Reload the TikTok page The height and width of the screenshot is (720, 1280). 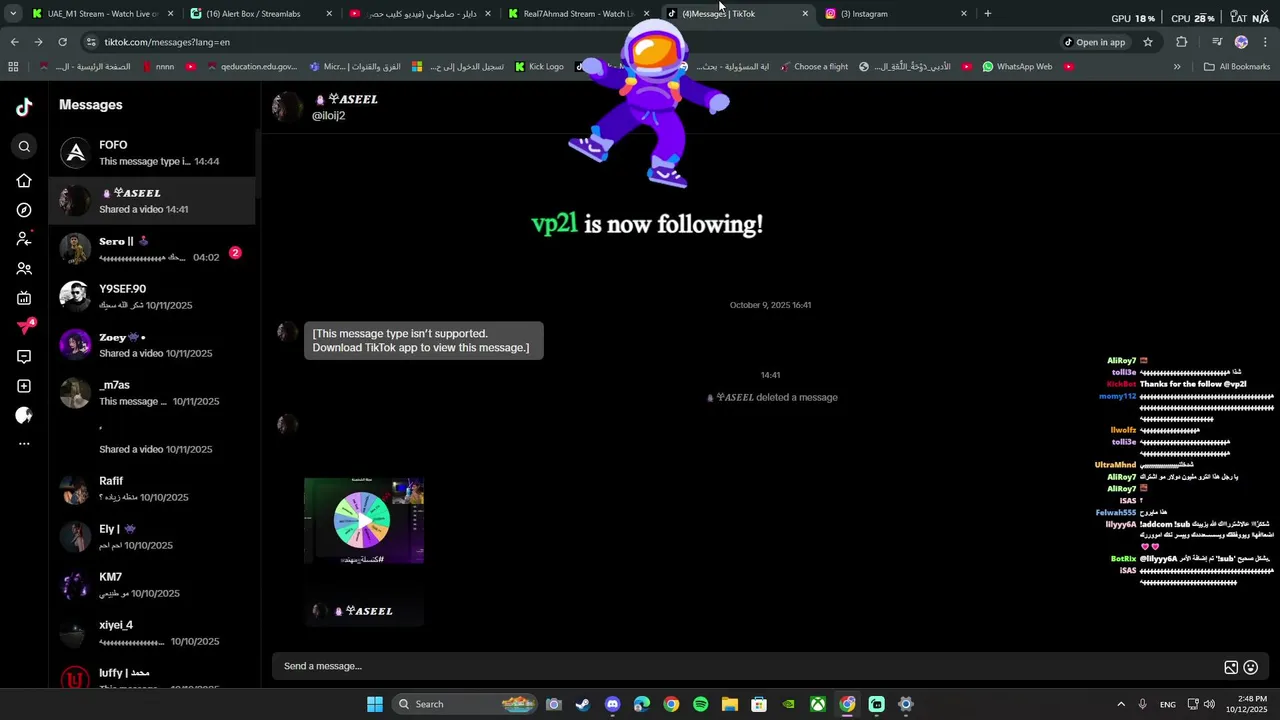pos(62,42)
